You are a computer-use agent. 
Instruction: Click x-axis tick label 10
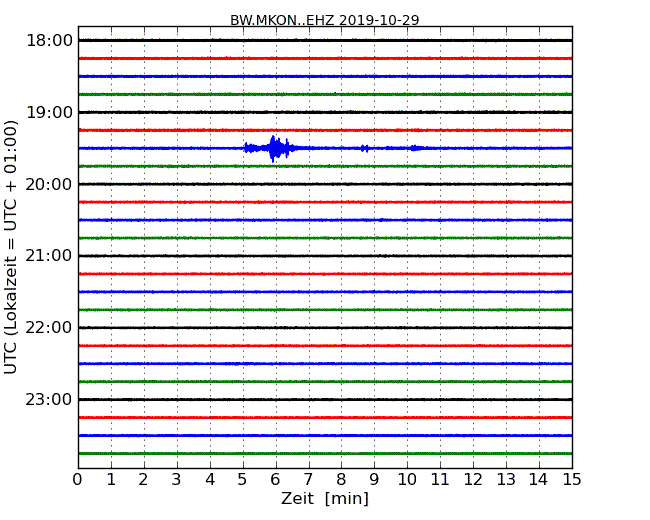[x=407, y=479]
